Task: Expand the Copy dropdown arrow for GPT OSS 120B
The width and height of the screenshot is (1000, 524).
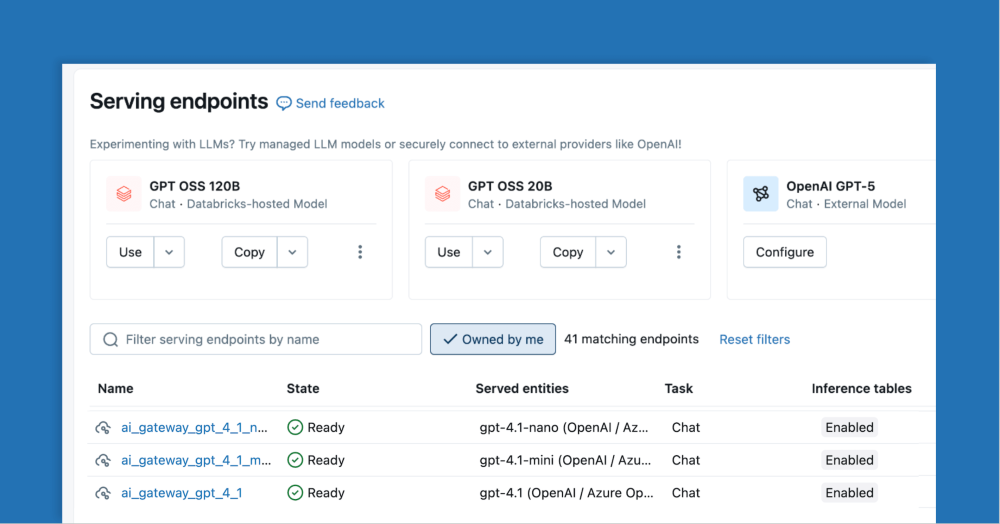Action: click(292, 252)
